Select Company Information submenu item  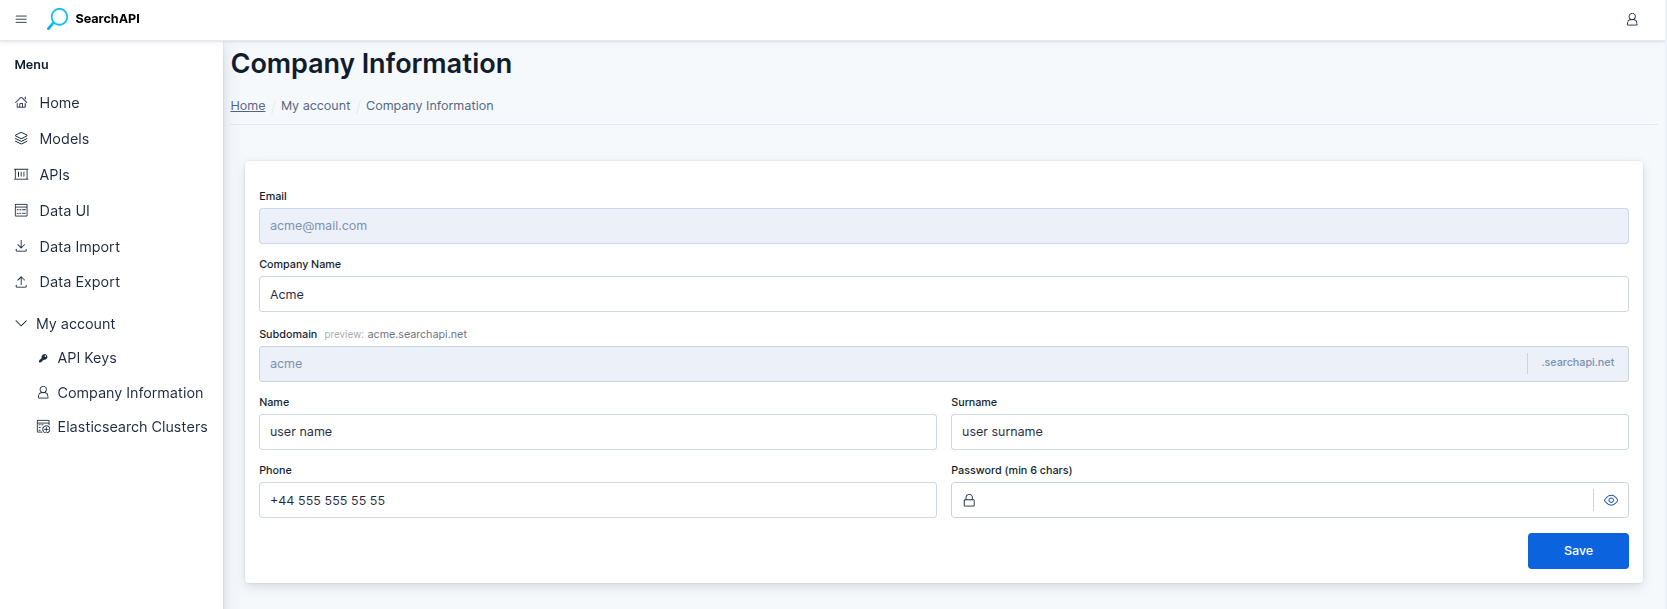pyautogui.click(x=130, y=393)
